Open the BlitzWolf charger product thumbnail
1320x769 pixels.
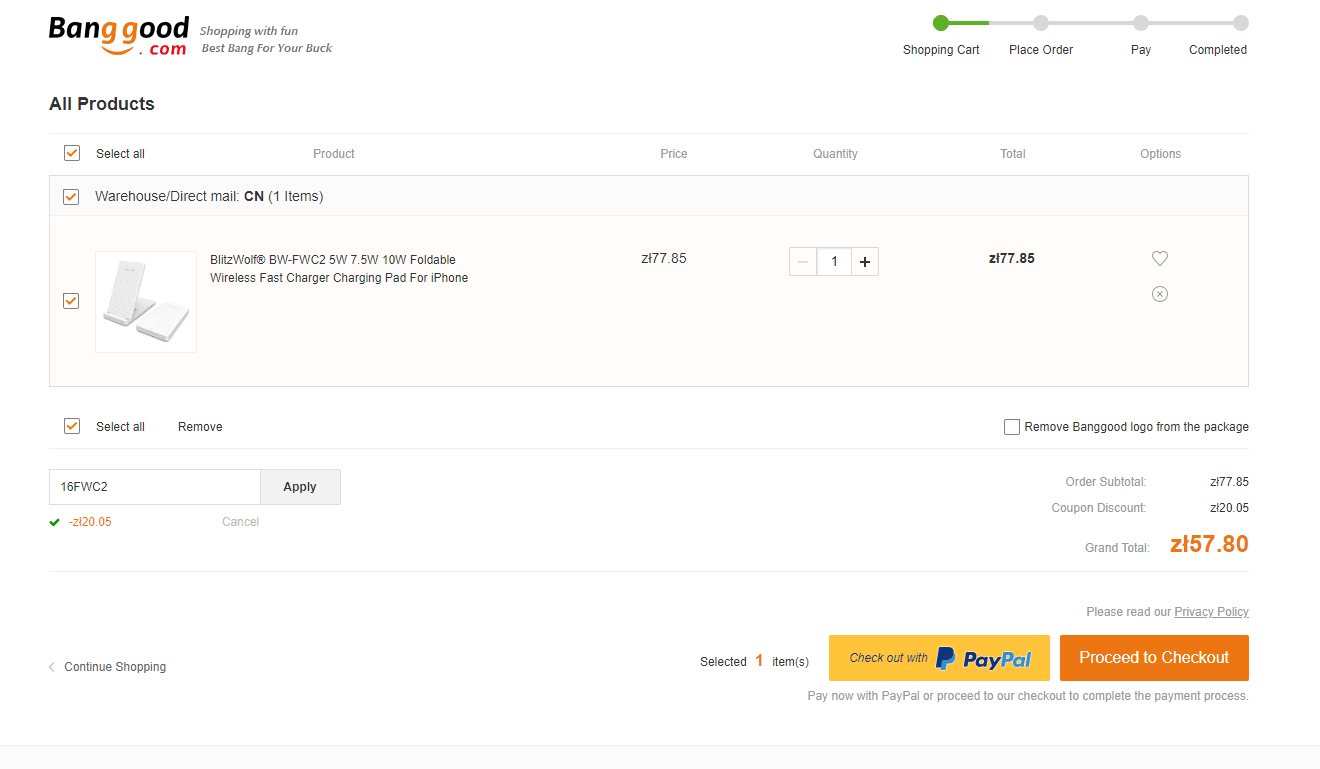pyautogui.click(x=146, y=302)
